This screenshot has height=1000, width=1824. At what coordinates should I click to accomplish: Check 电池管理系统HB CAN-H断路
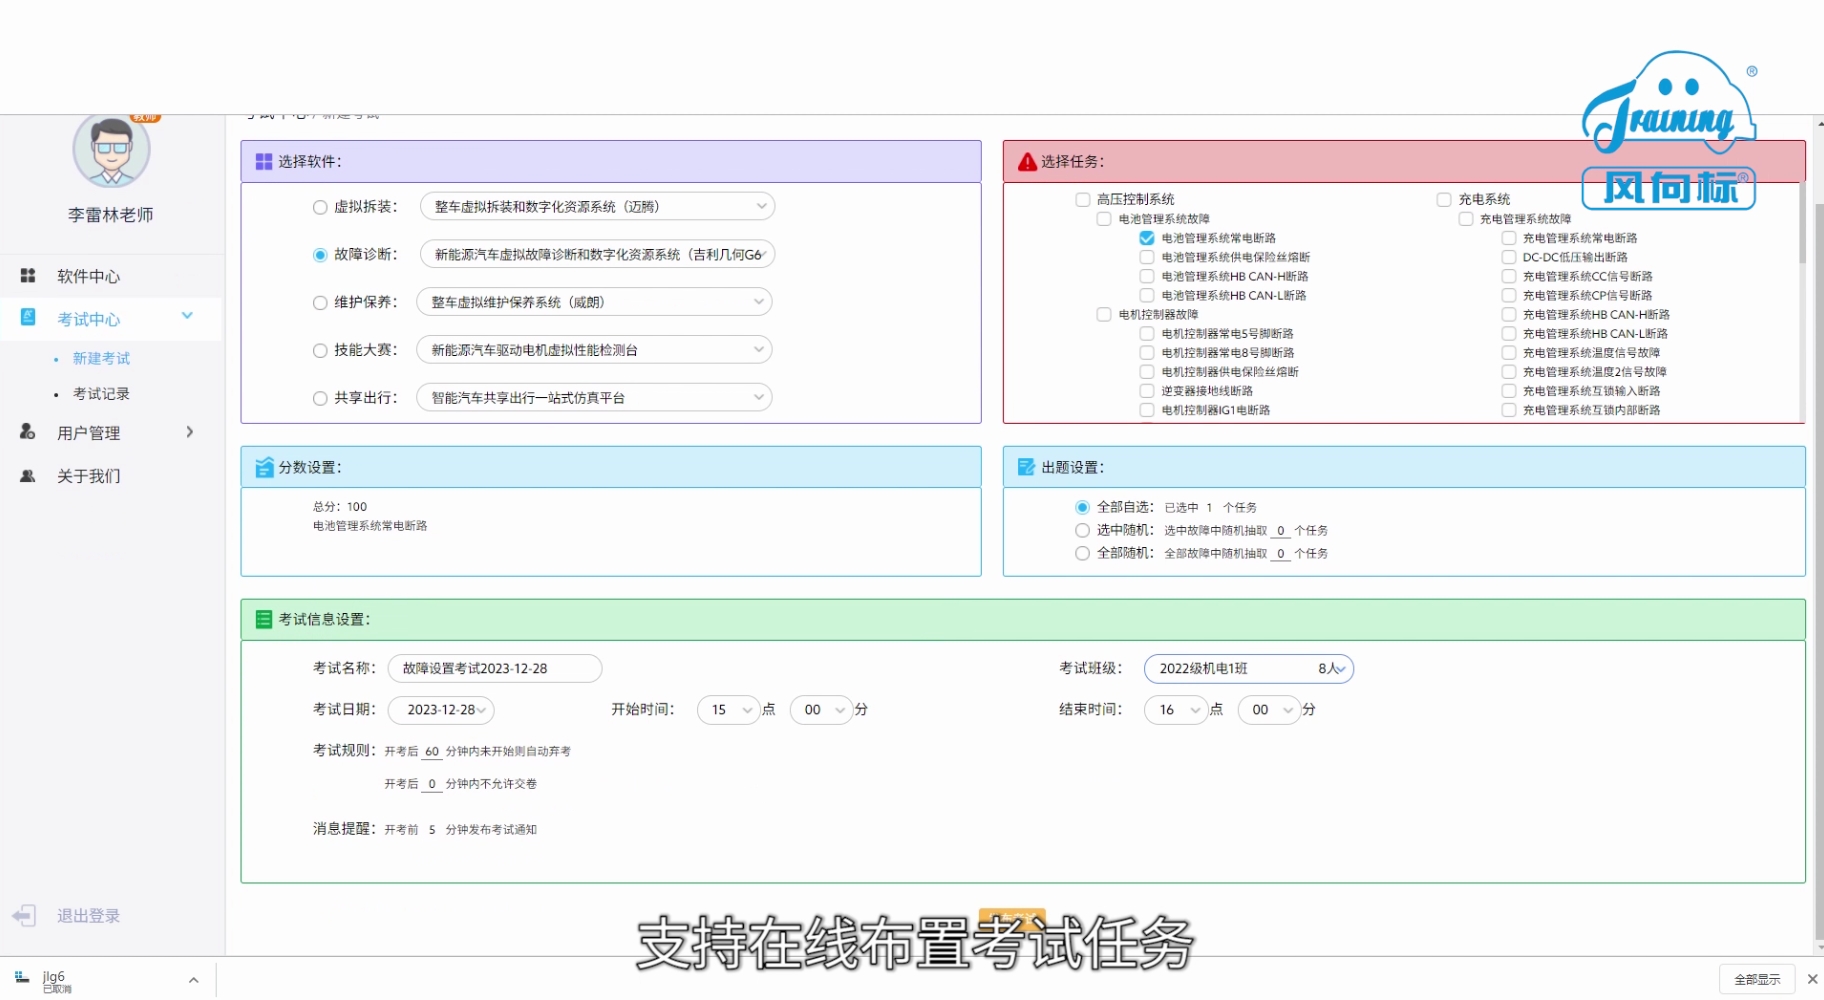1147,276
